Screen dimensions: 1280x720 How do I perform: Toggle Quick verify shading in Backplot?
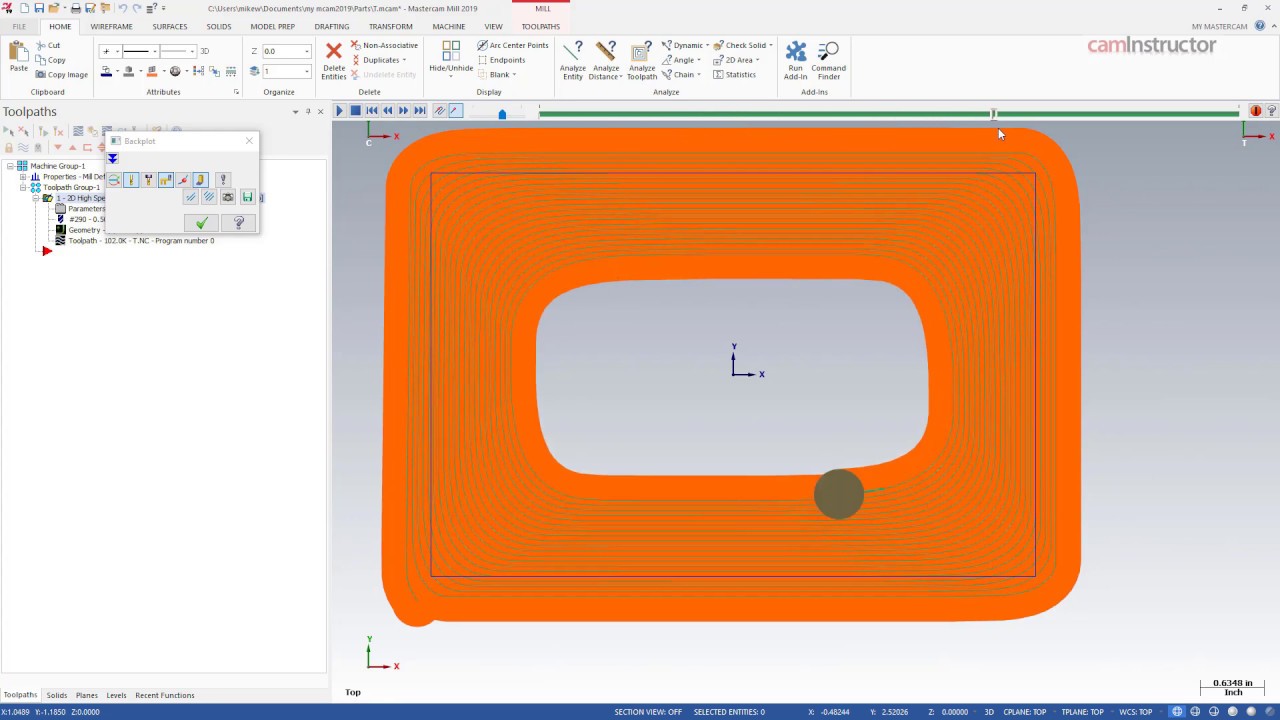pyautogui.click(x=200, y=180)
